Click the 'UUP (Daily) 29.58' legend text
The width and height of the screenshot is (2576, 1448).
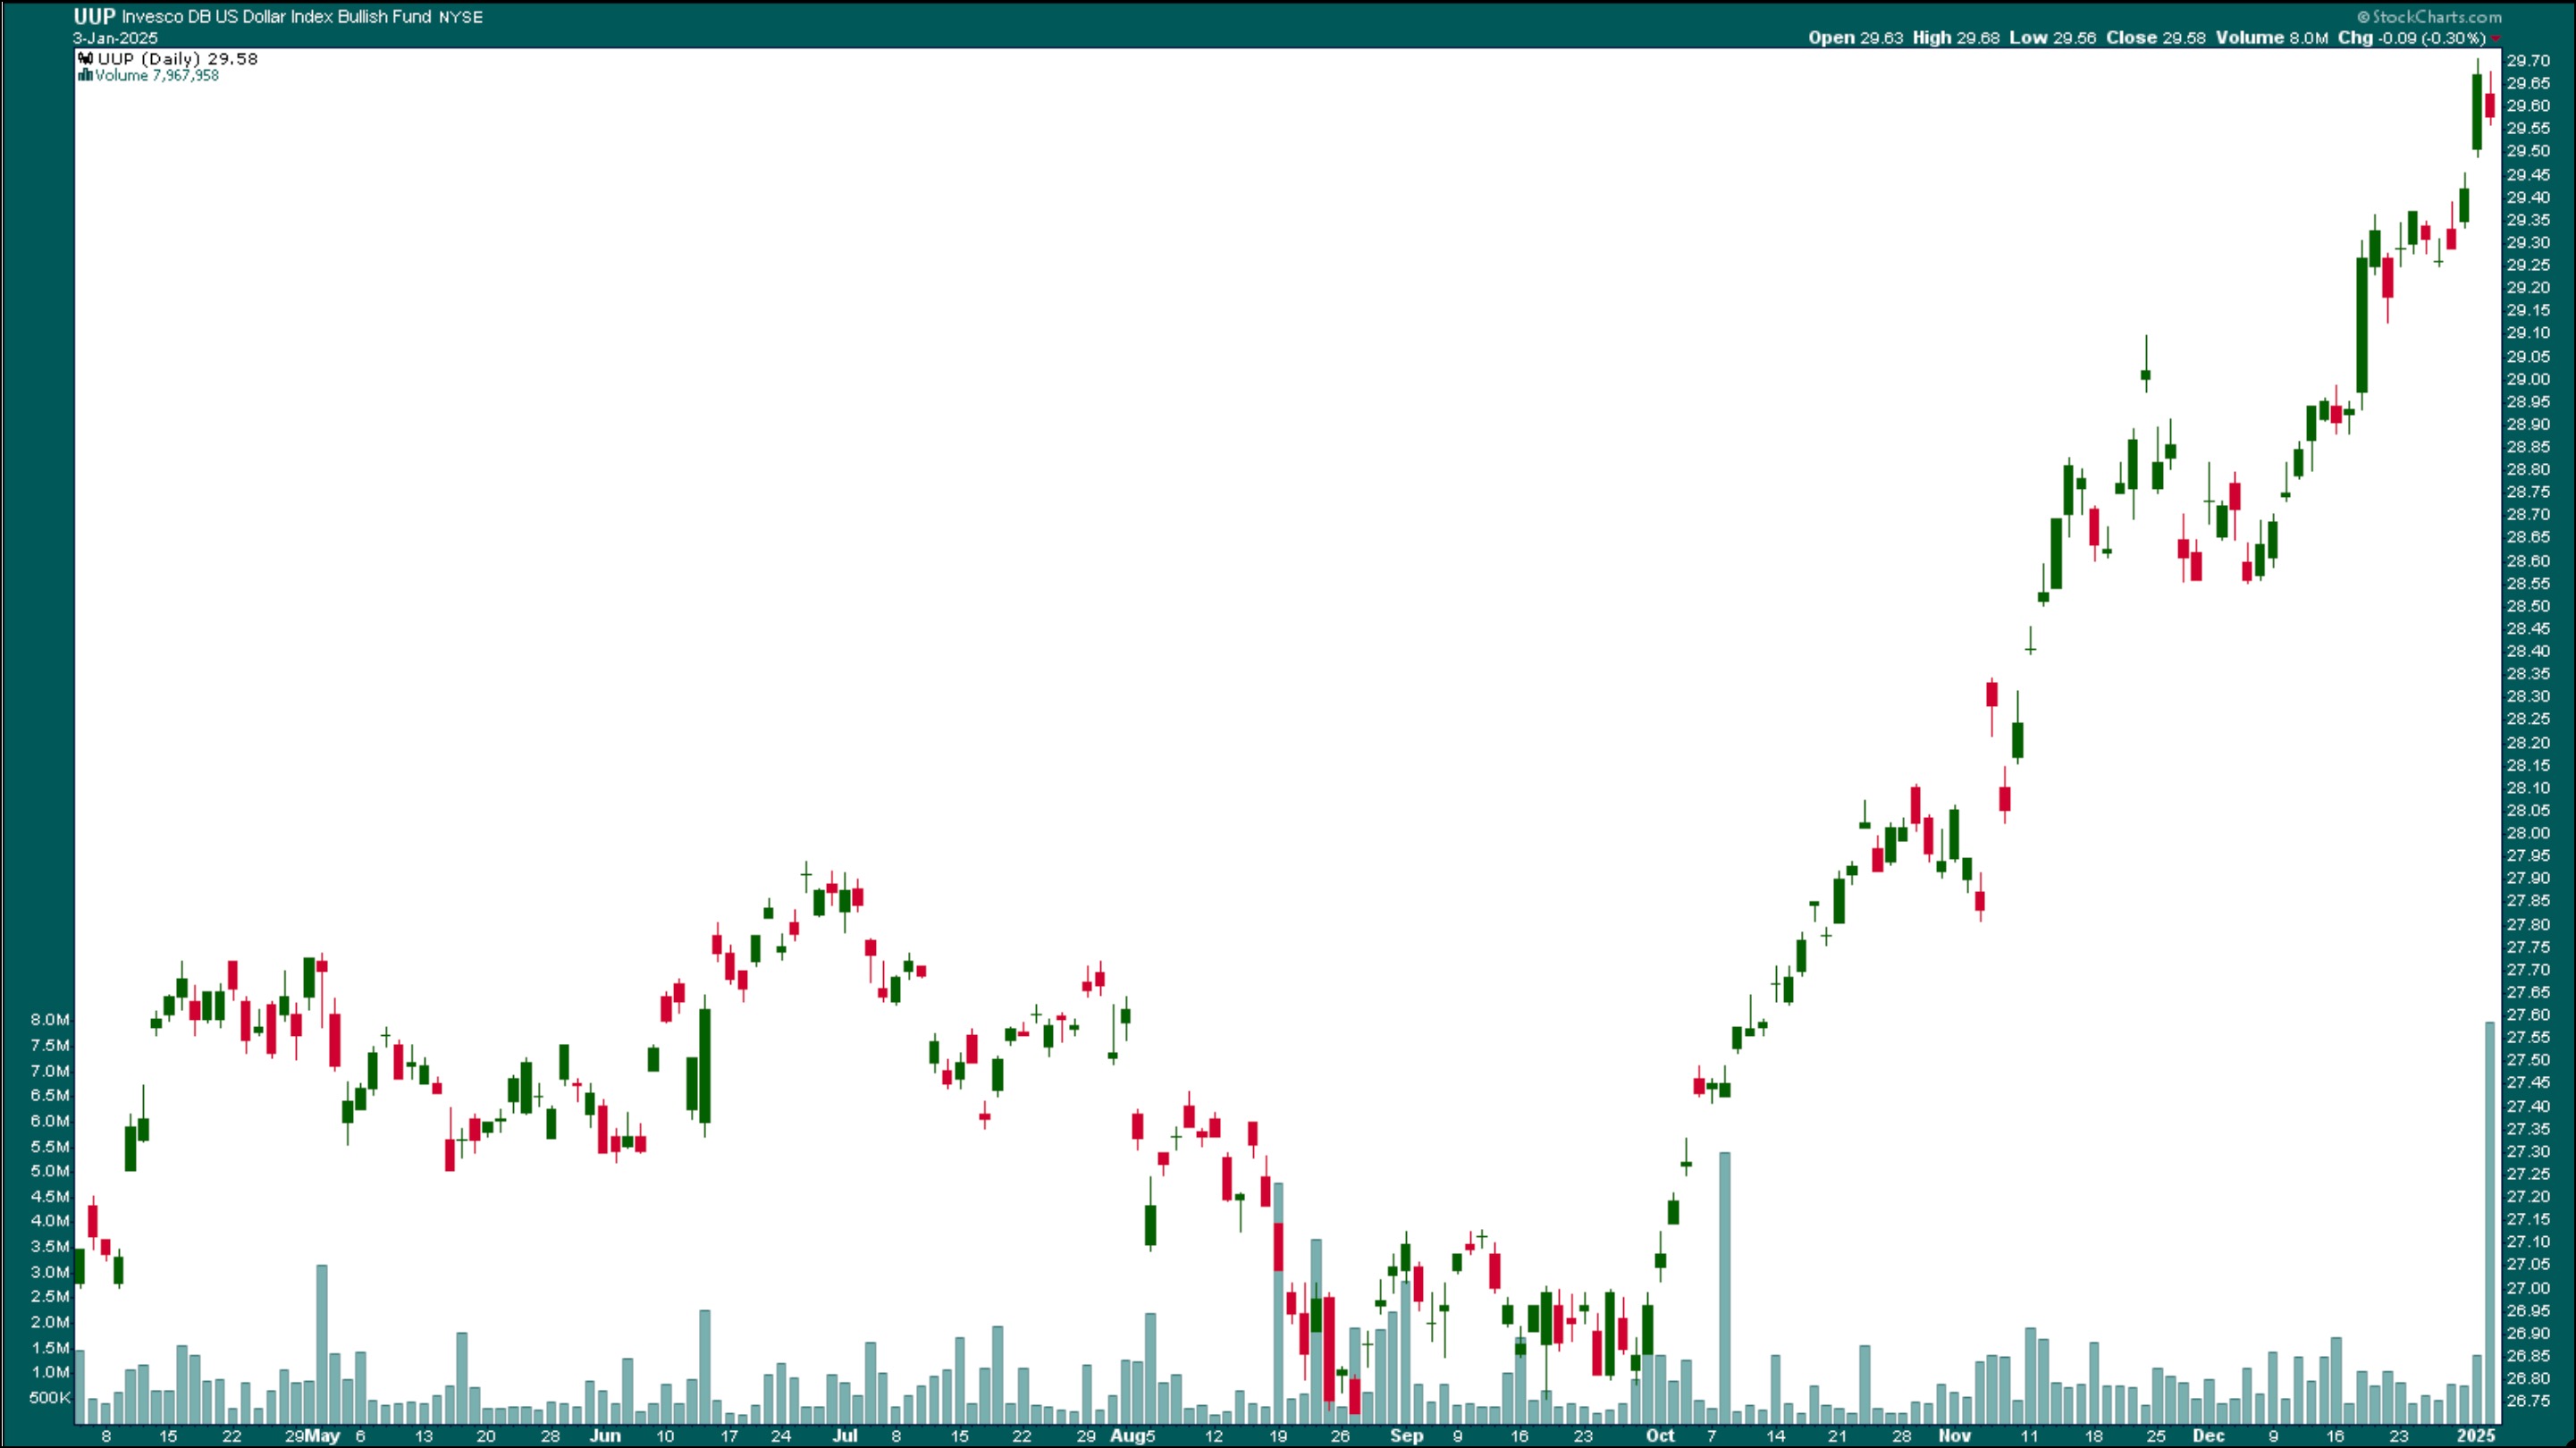point(178,59)
